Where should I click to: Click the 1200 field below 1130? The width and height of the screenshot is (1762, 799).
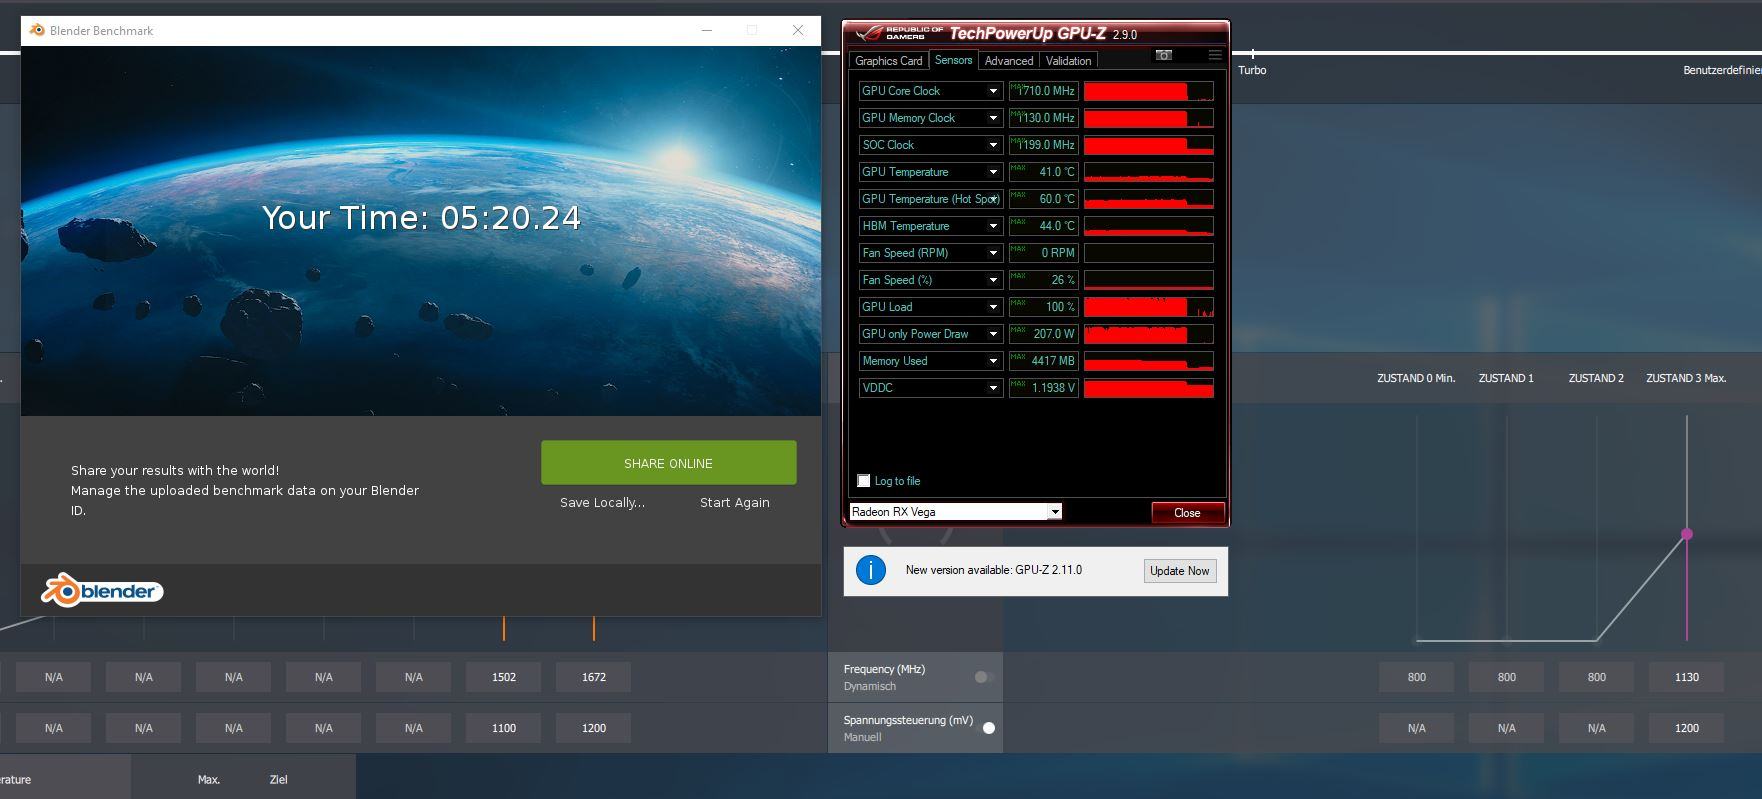[1687, 728]
